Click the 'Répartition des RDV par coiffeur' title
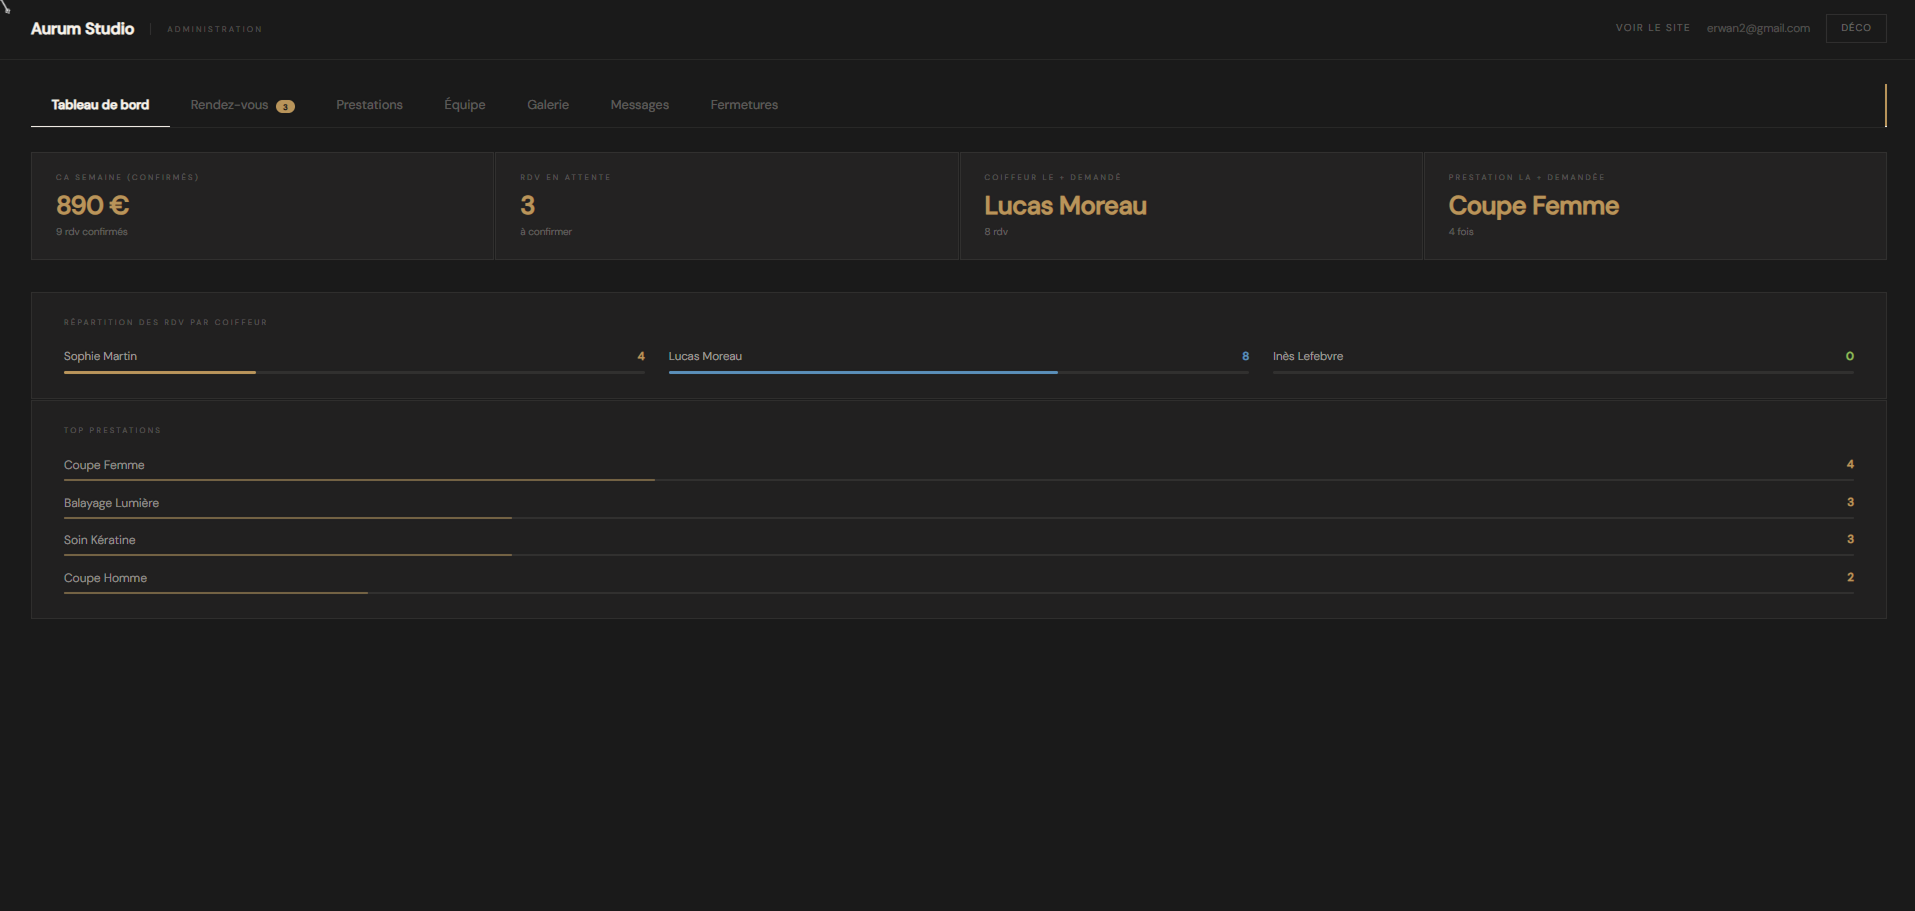1915x911 pixels. pos(166,322)
